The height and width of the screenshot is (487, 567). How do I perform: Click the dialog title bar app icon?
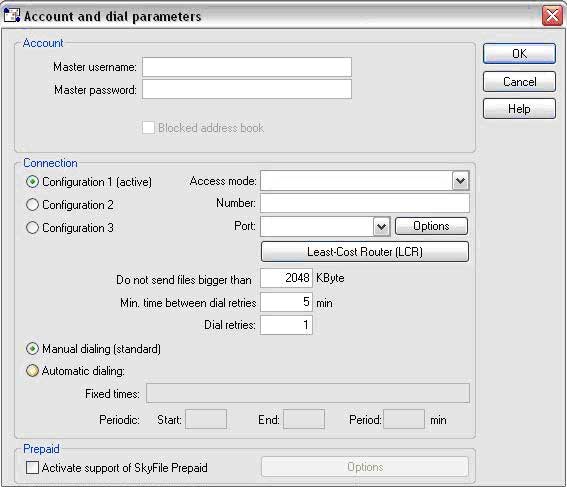pyautogui.click(x=12, y=15)
